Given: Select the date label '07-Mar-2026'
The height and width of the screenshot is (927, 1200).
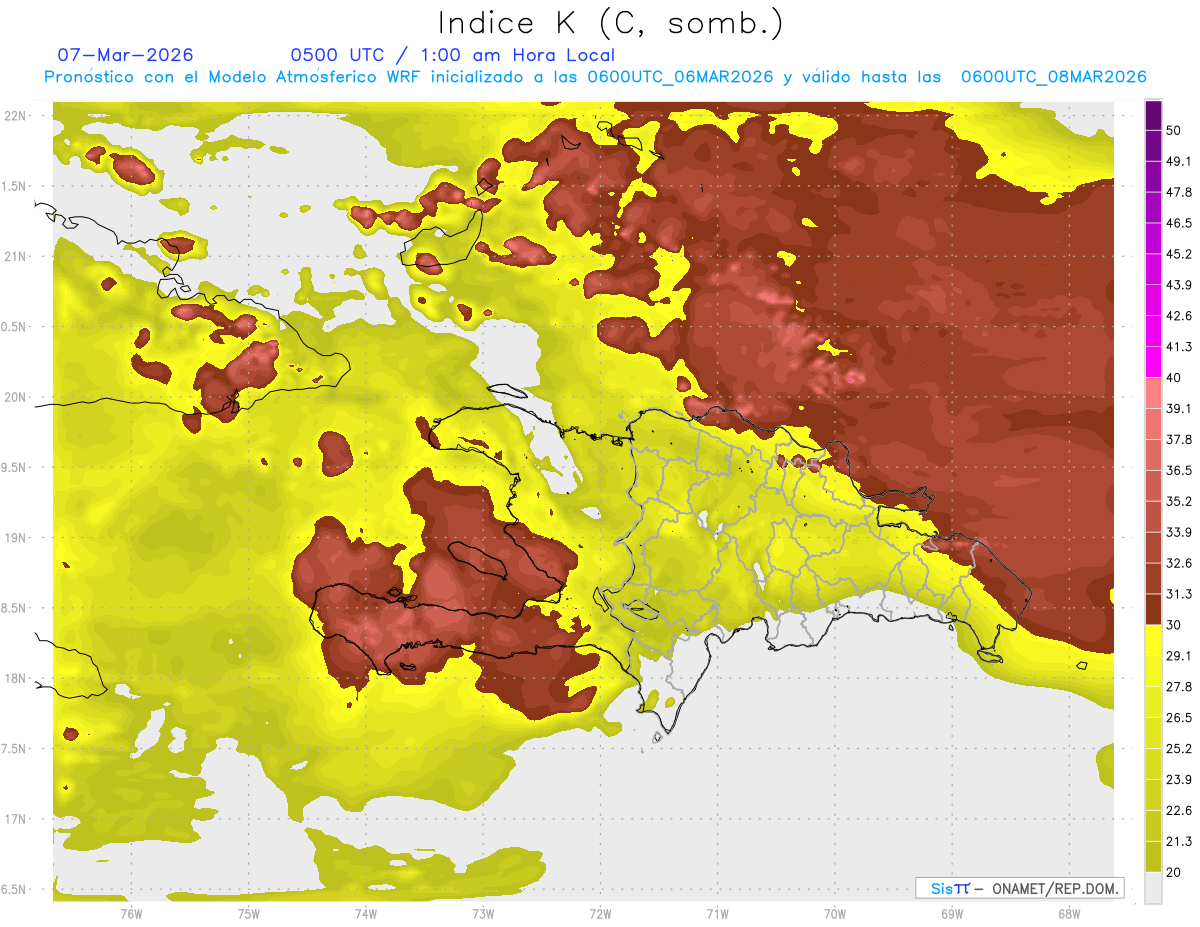Looking at the screenshot, I should coord(125,55).
